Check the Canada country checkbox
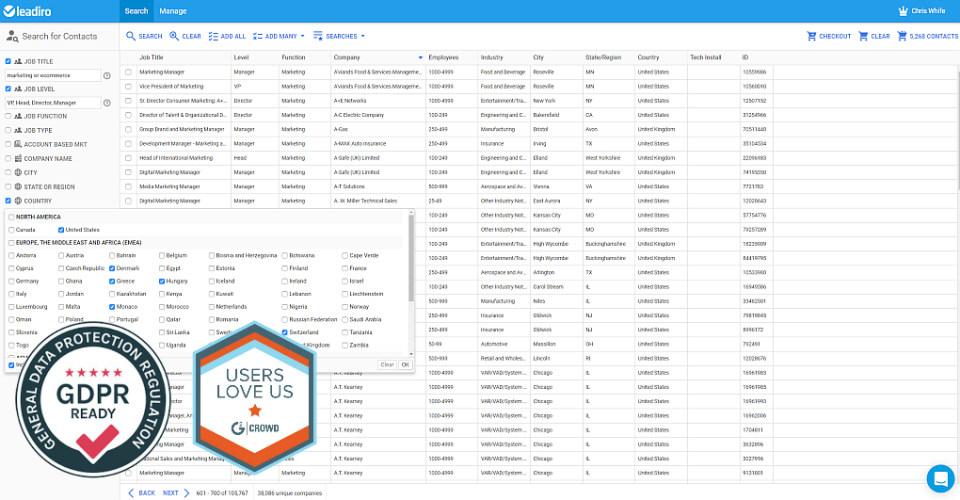This screenshot has width=960, height=500. [x=11, y=230]
